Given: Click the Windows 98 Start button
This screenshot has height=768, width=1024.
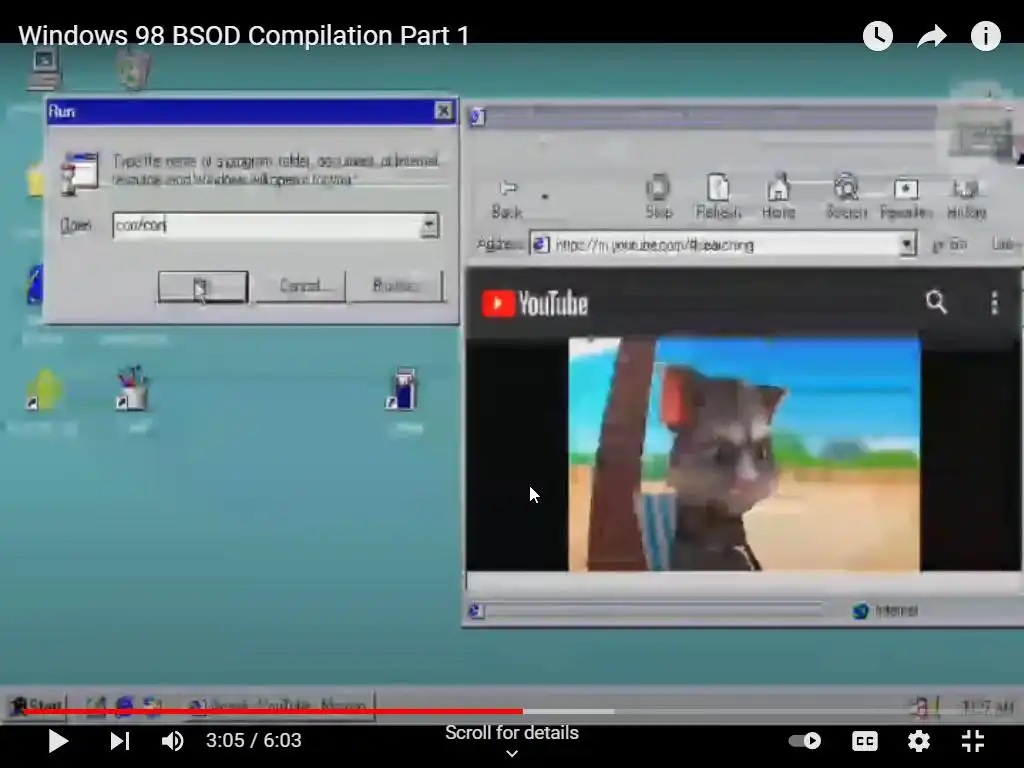Looking at the screenshot, I should click(37, 706).
